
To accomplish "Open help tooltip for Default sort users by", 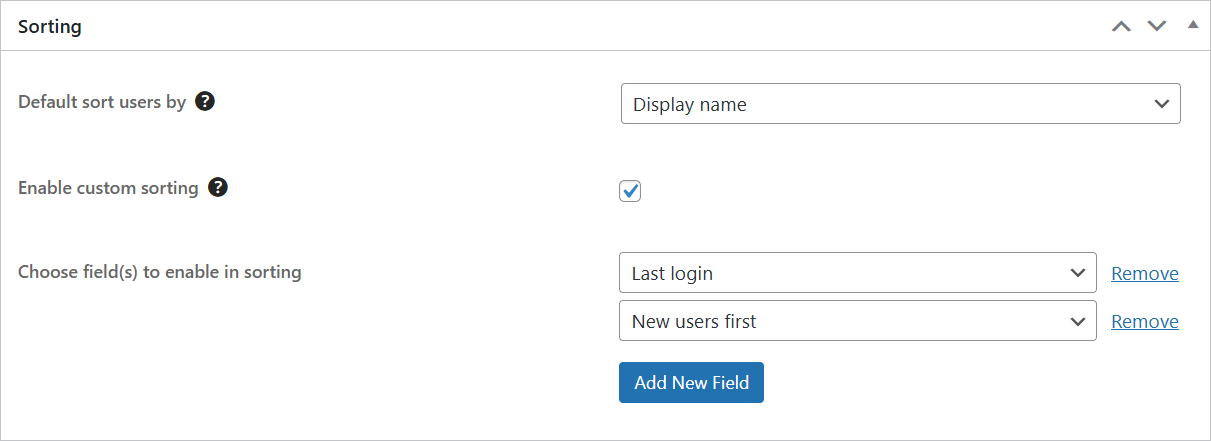I will tap(205, 101).
